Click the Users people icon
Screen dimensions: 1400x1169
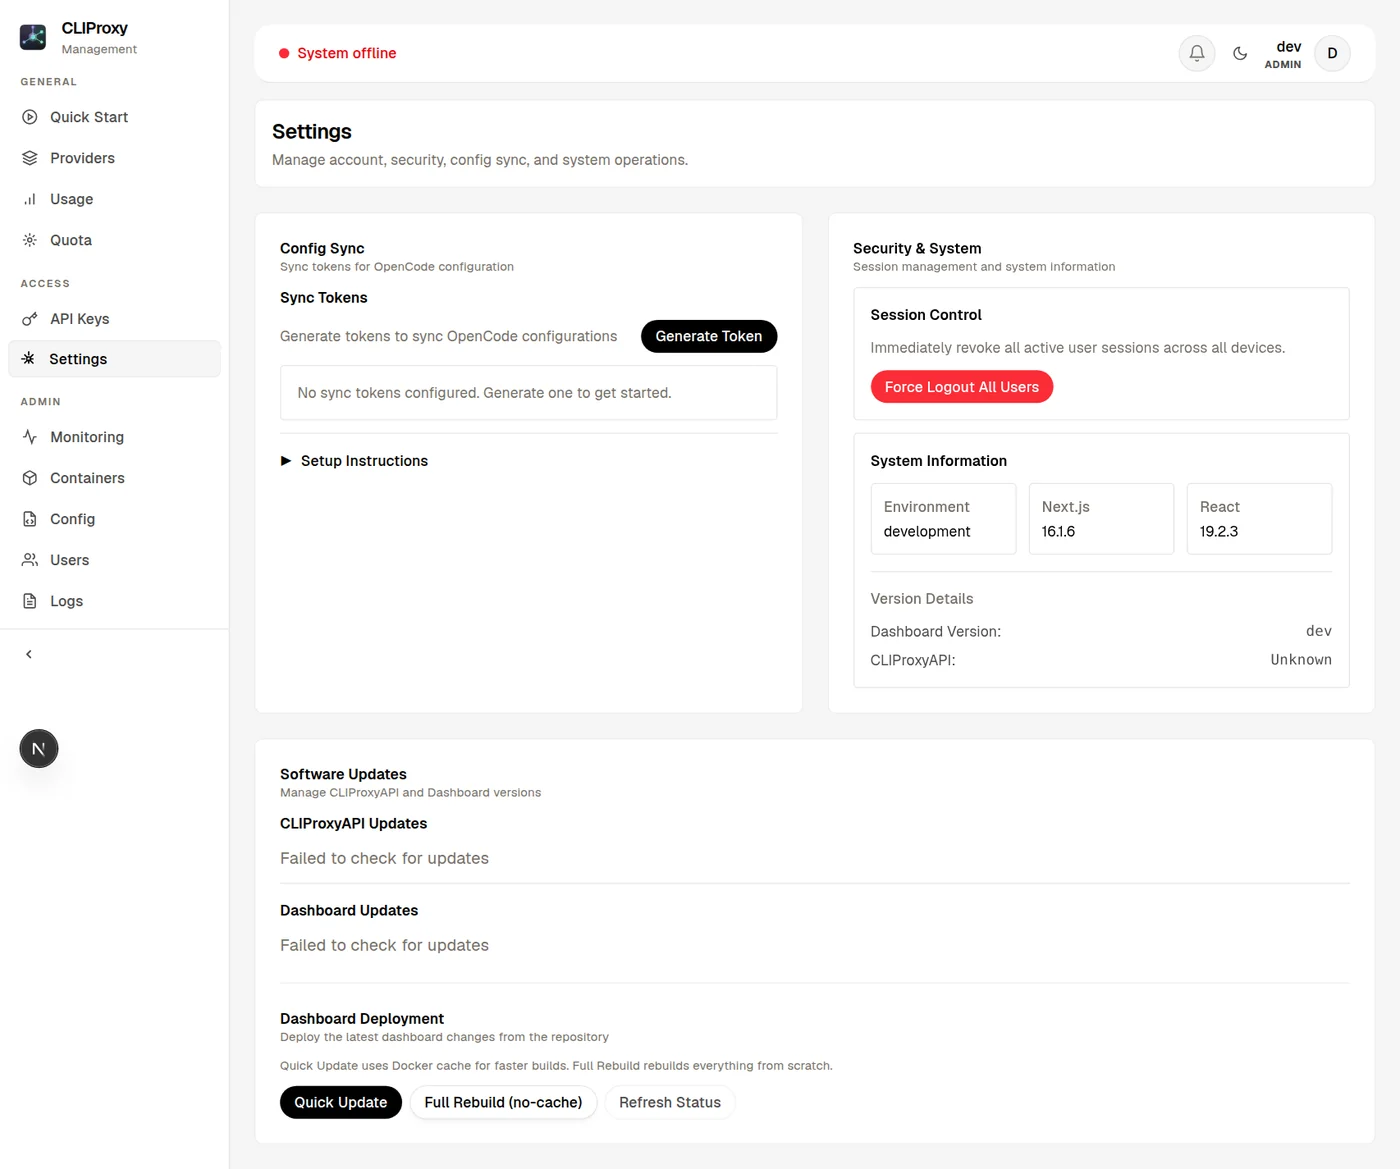pyautogui.click(x=30, y=560)
